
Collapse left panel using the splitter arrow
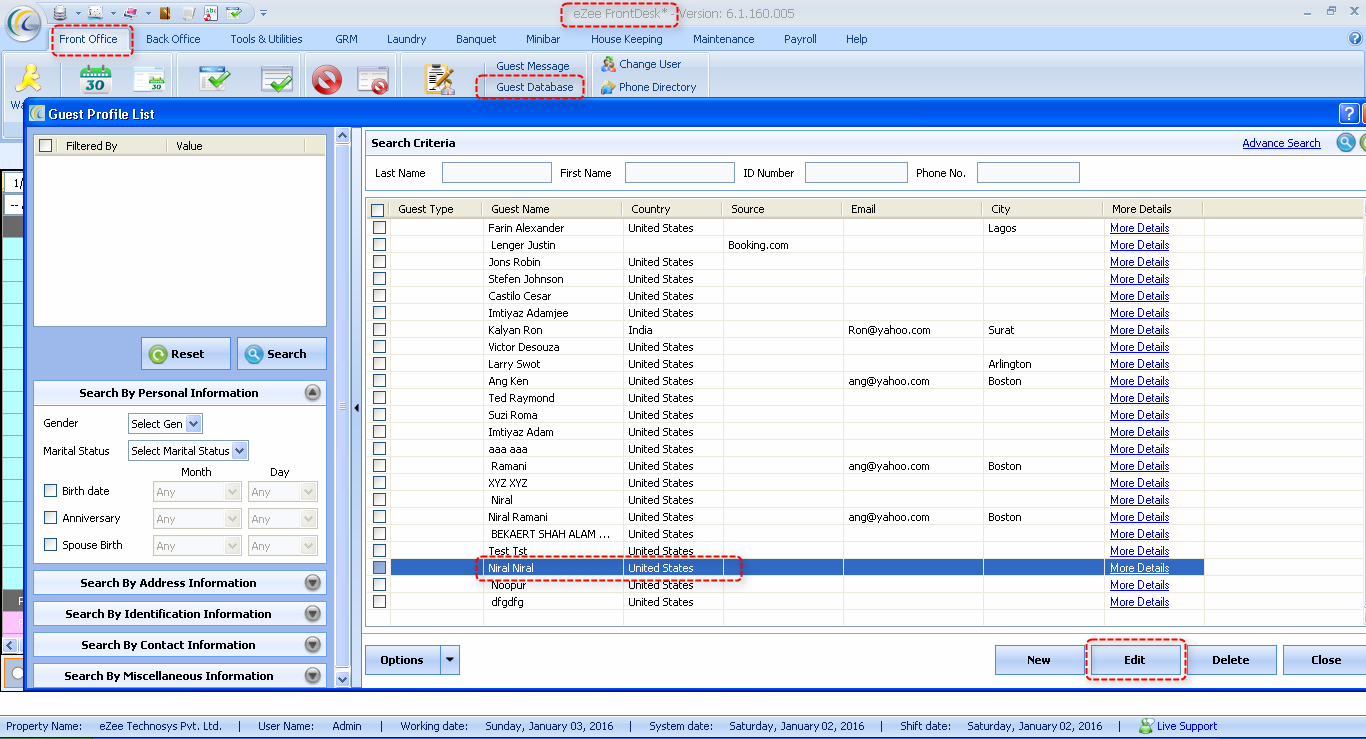click(357, 407)
